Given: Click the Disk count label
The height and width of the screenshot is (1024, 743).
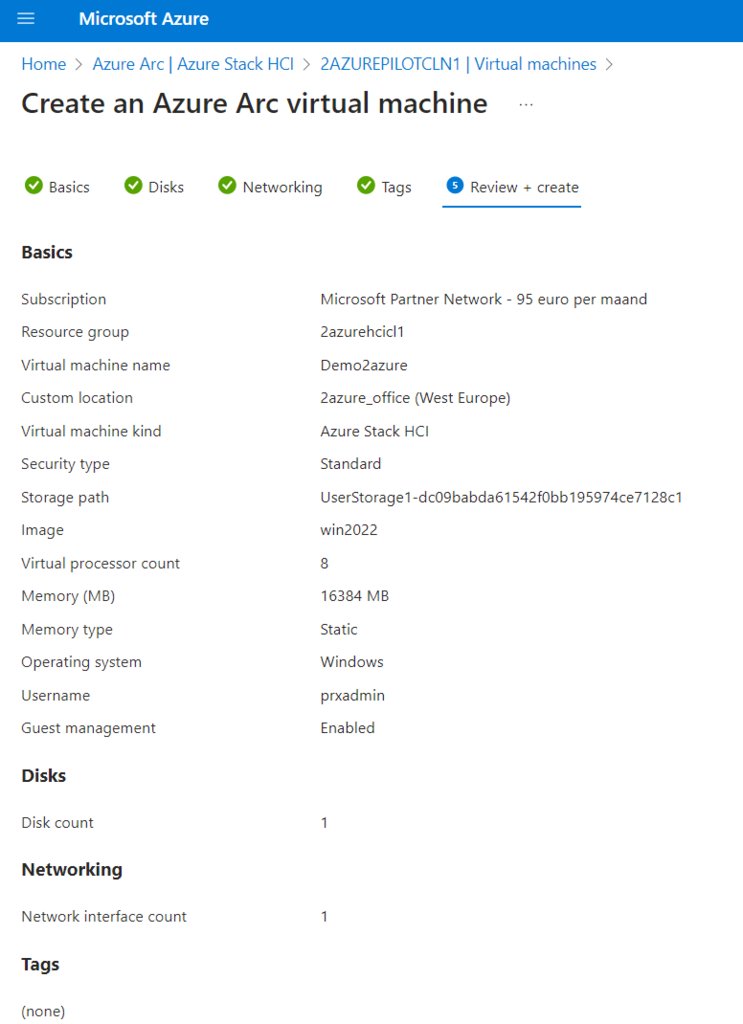Looking at the screenshot, I should (x=57, y=823).
